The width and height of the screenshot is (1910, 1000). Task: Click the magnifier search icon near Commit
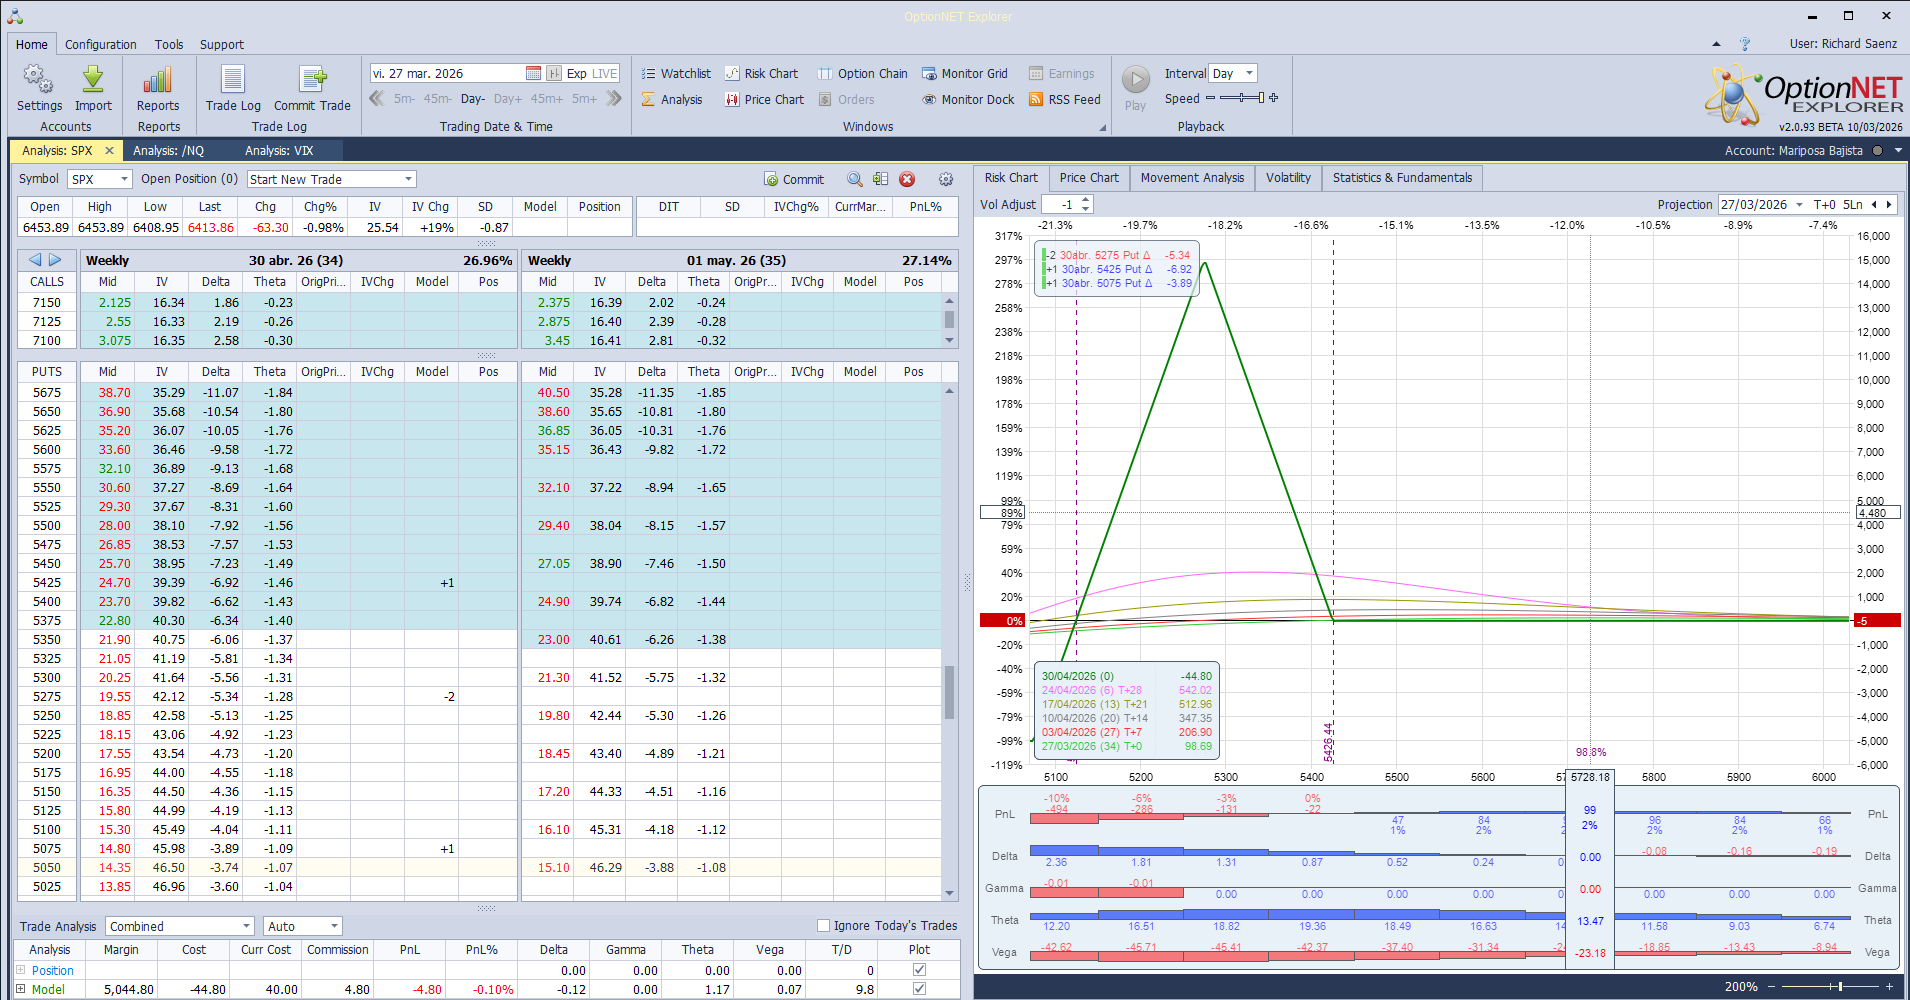(854, 179)
